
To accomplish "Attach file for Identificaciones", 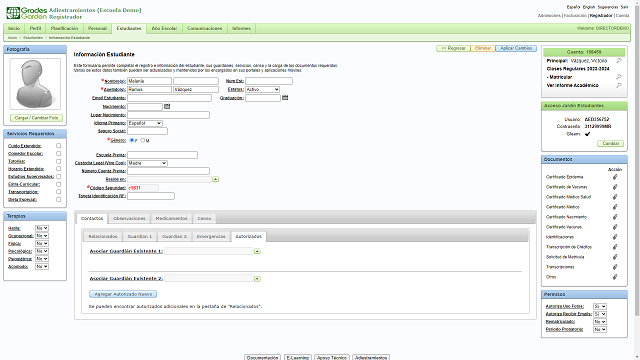I will pyautogui.click(x=615, y=237).
